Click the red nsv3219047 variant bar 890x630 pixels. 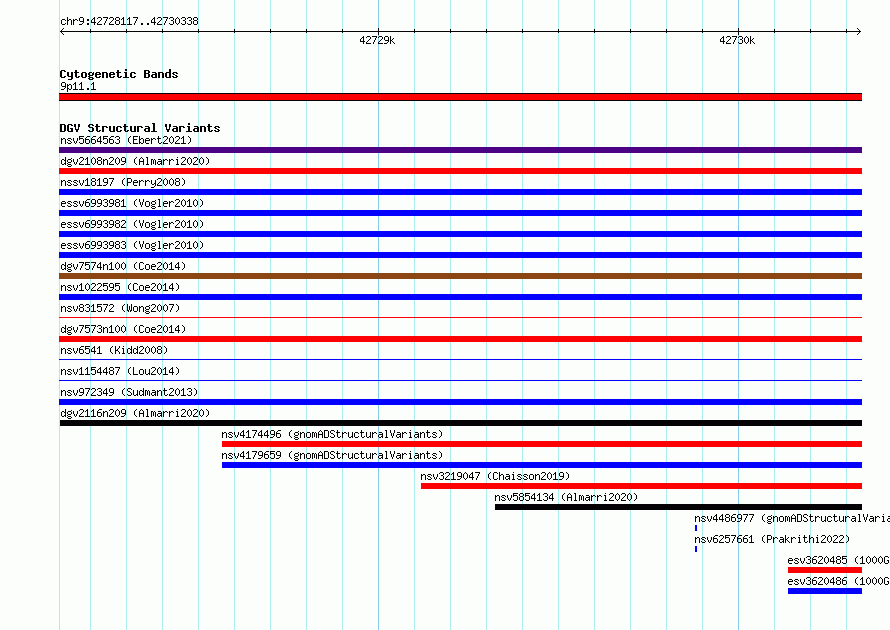tap(641, 486)
